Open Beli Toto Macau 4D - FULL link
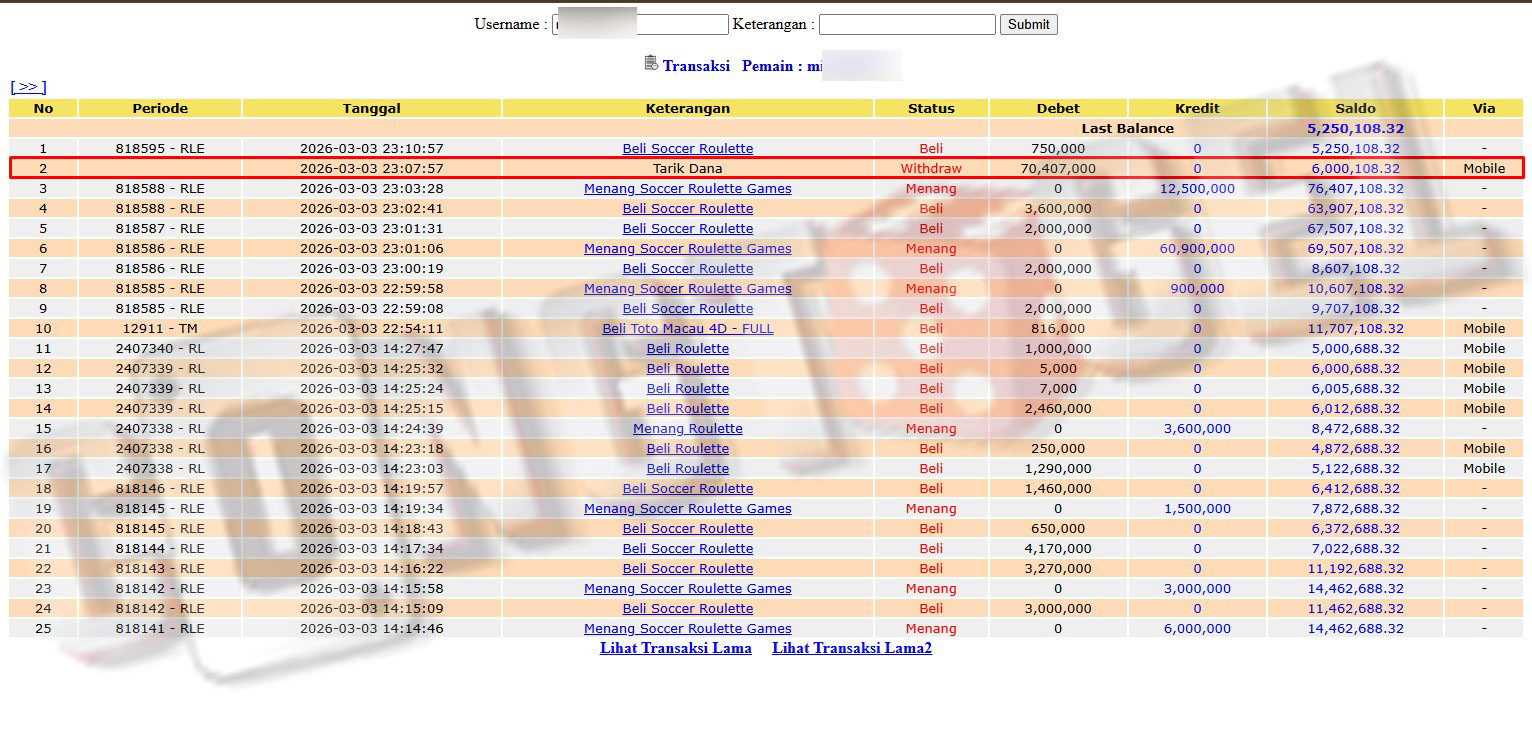 click(x=687, y=328)
